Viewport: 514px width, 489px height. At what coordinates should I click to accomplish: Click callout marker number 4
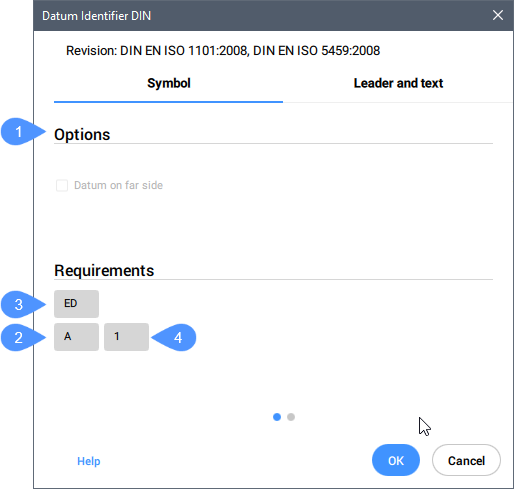tap(174, 337)
